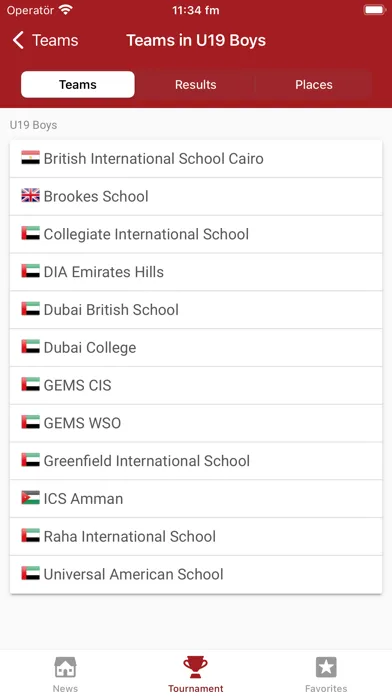Open the News house icon

pyautogui.click(x=65, y=667)
